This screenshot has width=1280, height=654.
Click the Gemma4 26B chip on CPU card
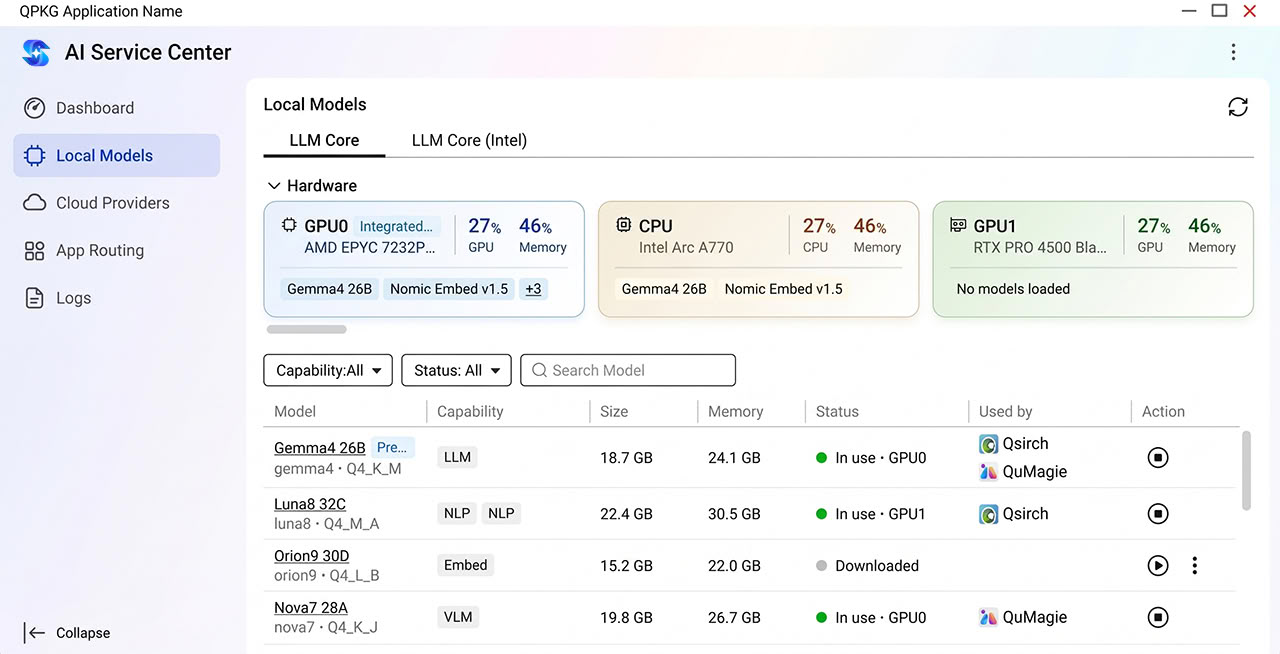tap(664, 289)
